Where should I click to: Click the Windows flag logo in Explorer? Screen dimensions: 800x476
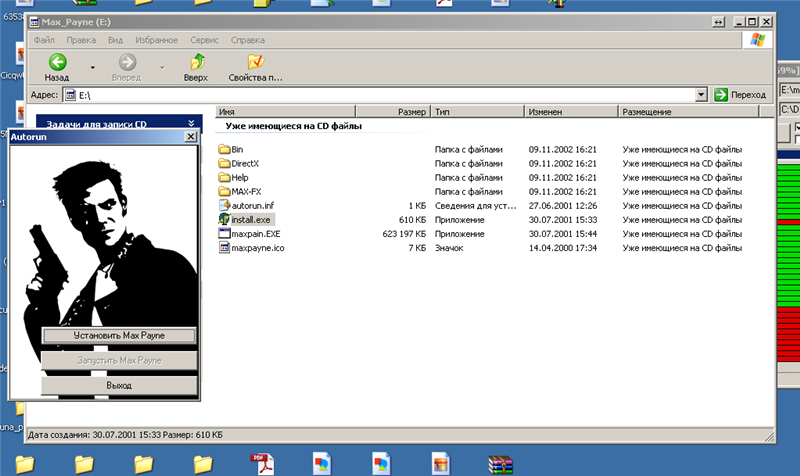[758, 40]
